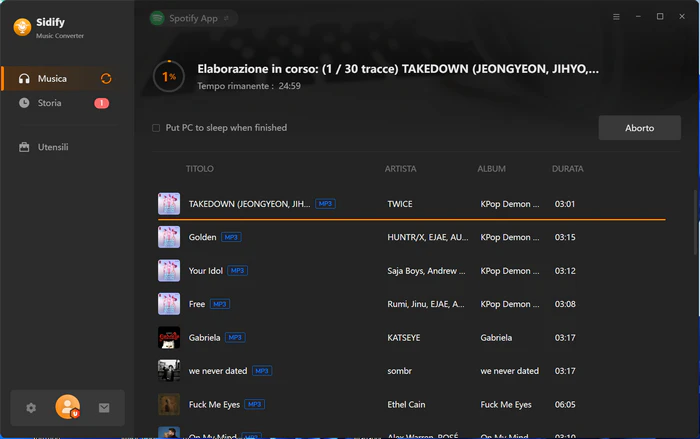
Task: Enable Put PC to sleep when finished
Action: coord(156,128)
